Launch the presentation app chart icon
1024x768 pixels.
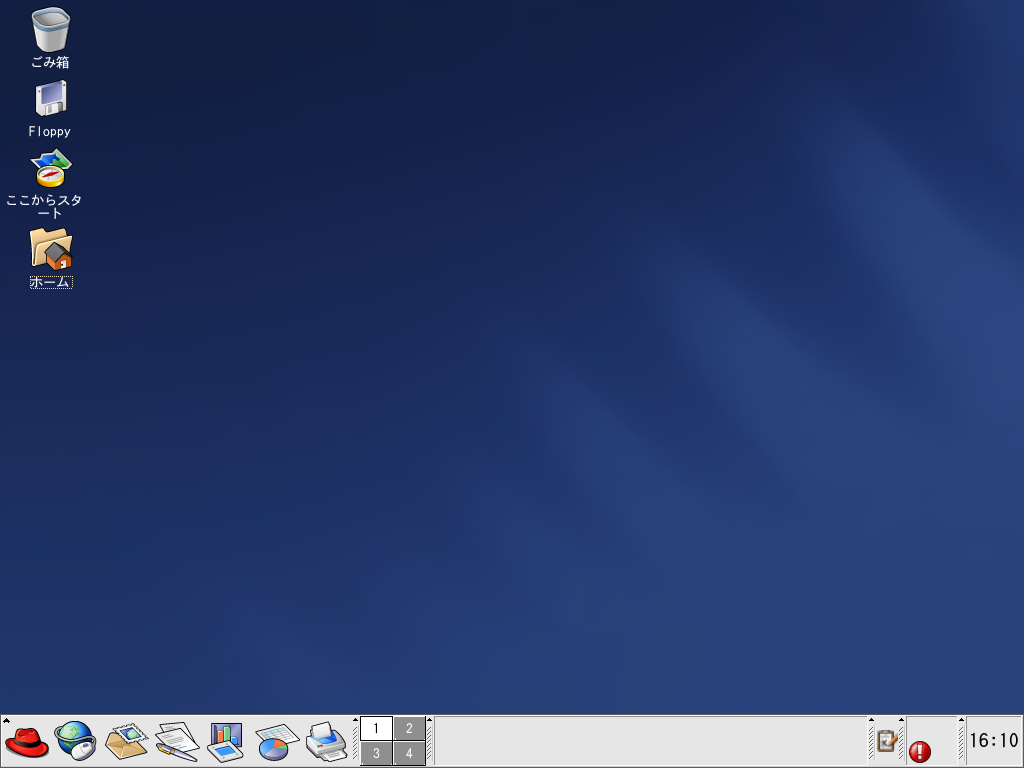(x=225, y=742)
